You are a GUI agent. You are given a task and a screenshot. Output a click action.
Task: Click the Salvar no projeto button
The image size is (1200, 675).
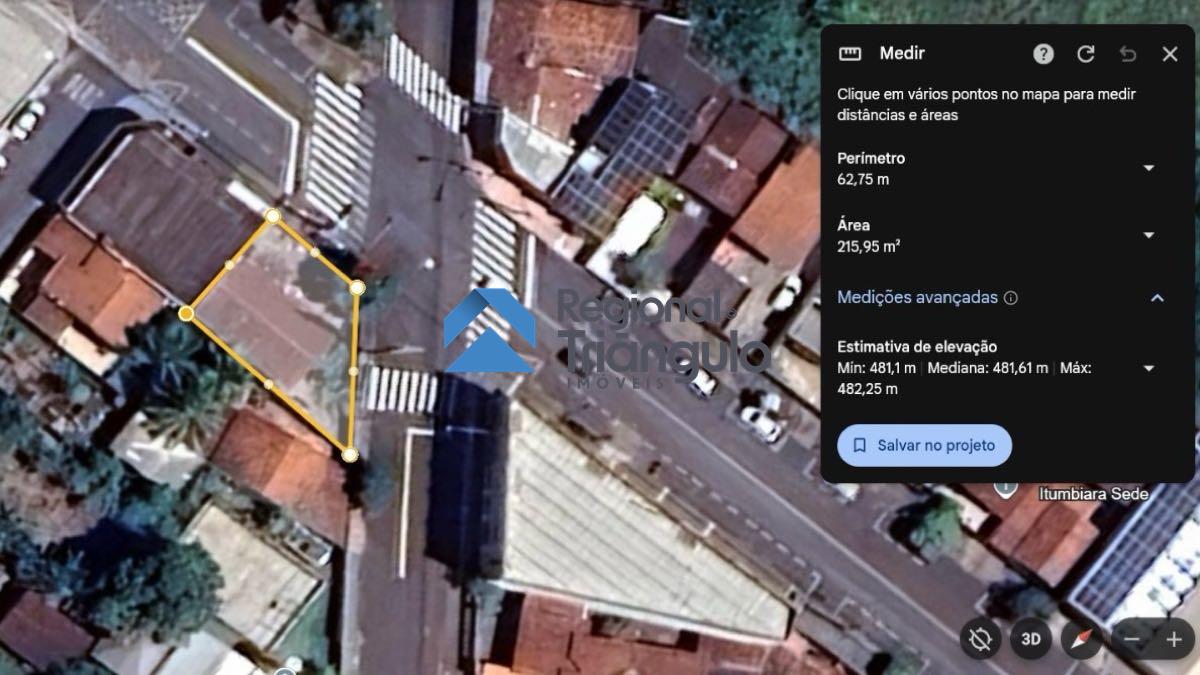point(924,445)
